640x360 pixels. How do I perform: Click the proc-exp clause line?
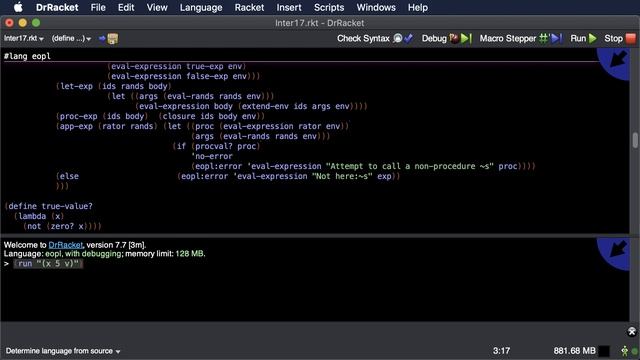pos(160,116)
